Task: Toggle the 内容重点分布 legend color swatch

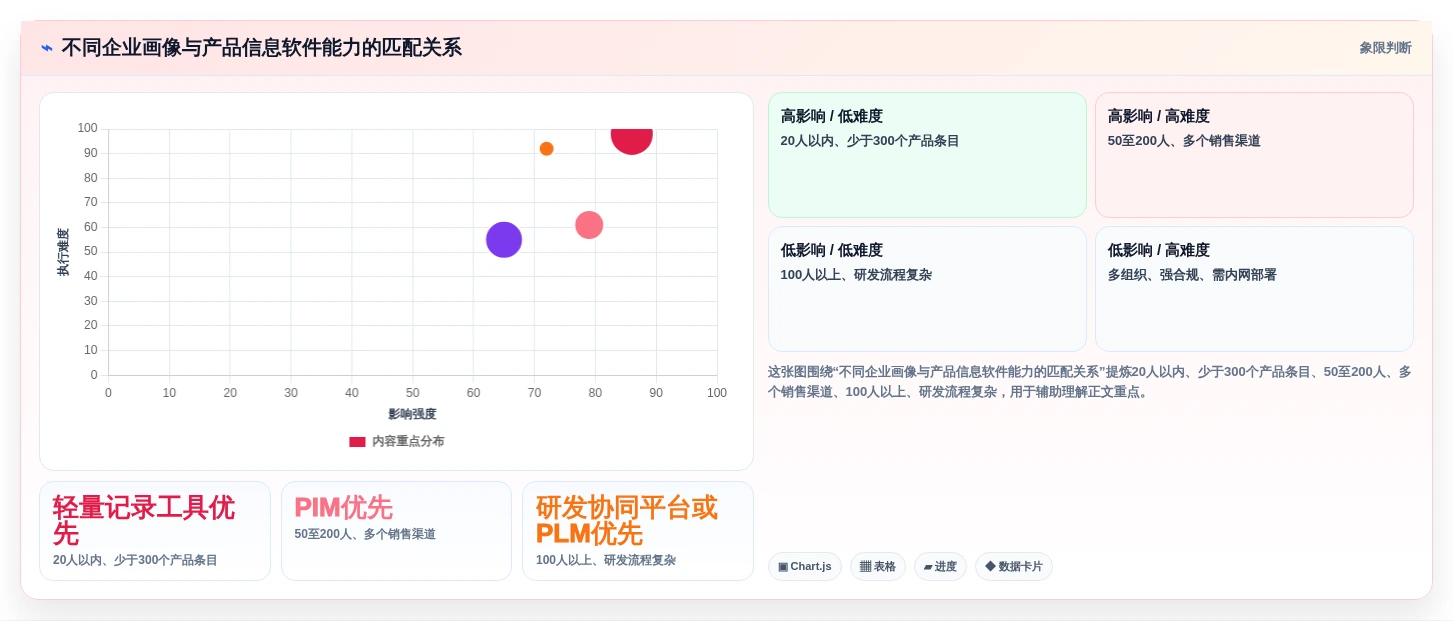Action: point(357,441)
